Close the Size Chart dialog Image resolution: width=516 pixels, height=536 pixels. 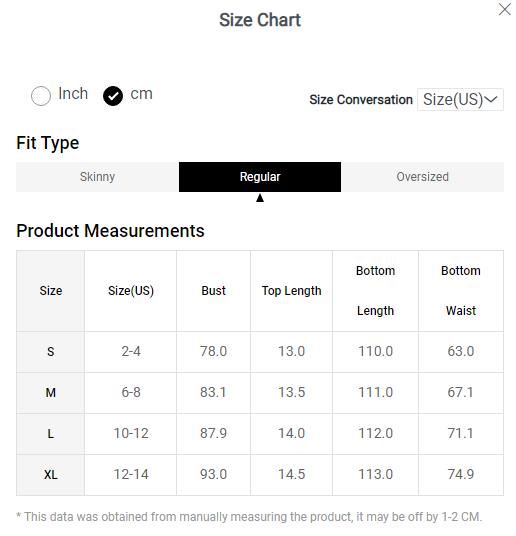pyautogui.click(x=504, y=10)
